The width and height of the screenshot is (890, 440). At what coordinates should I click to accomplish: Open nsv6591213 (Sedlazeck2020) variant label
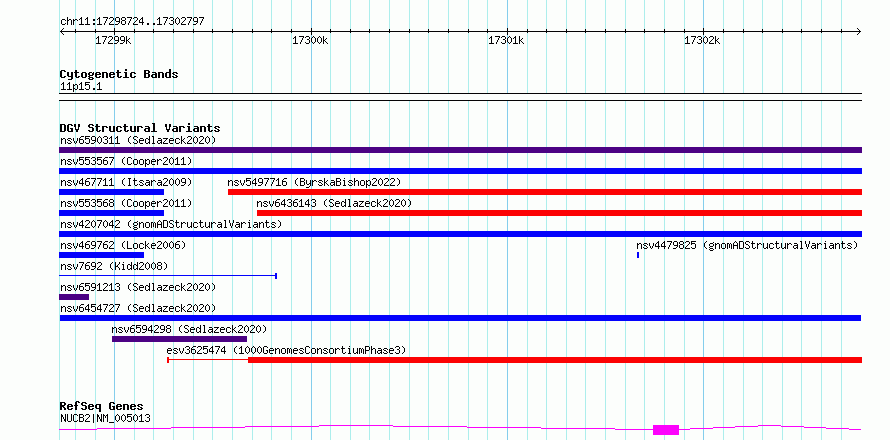pos(138,287)
